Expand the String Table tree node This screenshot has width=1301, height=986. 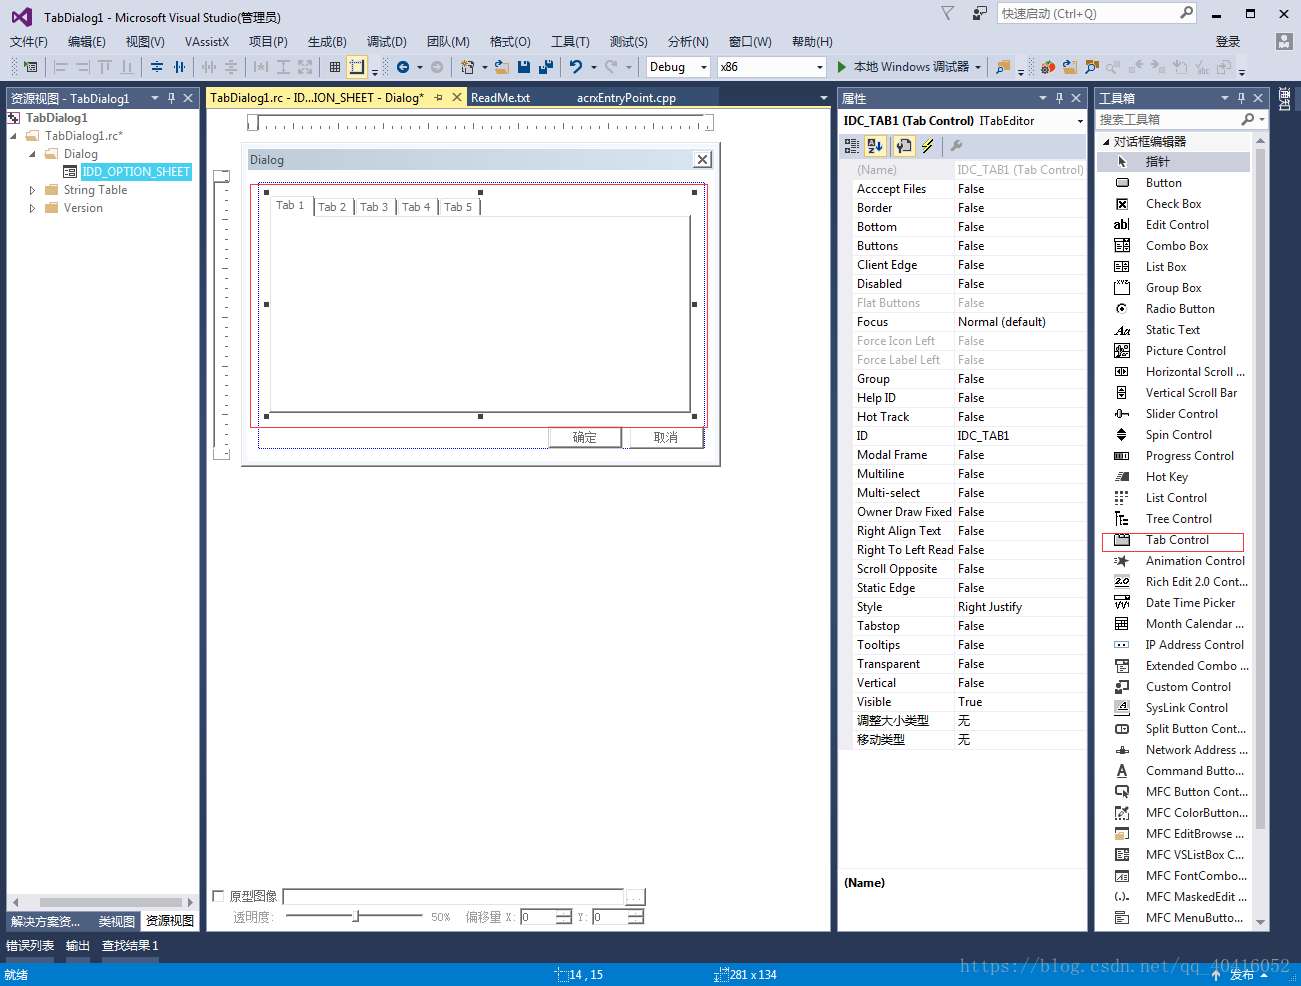click(32, 190)
